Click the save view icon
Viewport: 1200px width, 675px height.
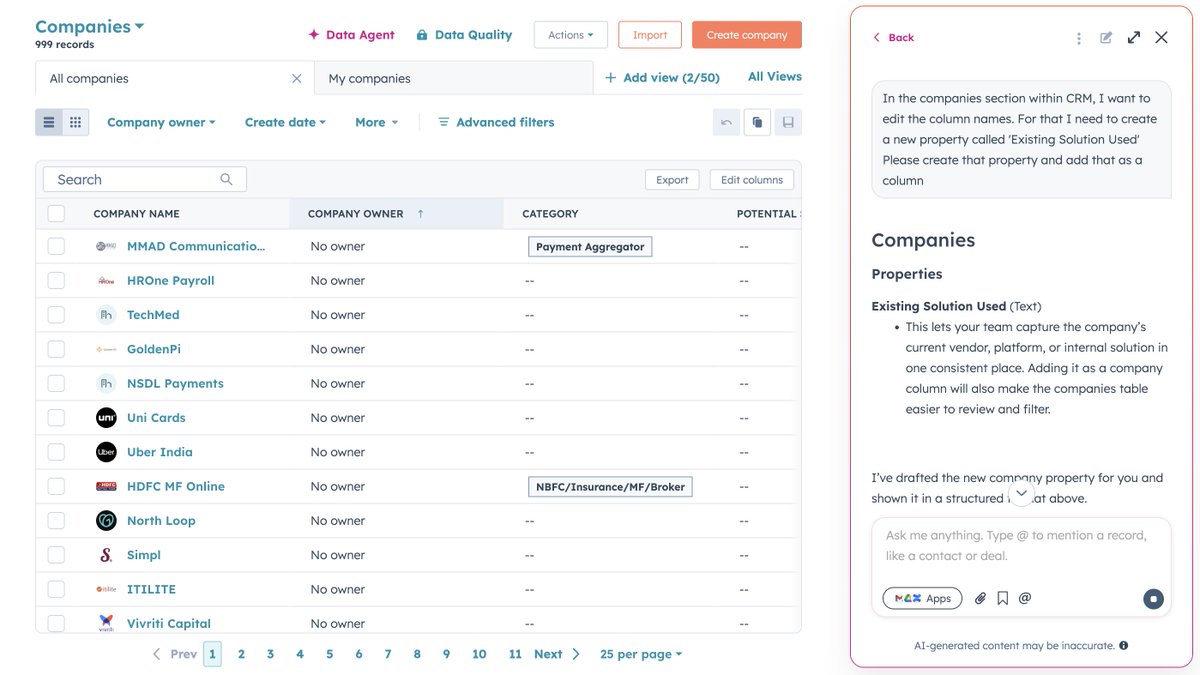tap(788, 122)
